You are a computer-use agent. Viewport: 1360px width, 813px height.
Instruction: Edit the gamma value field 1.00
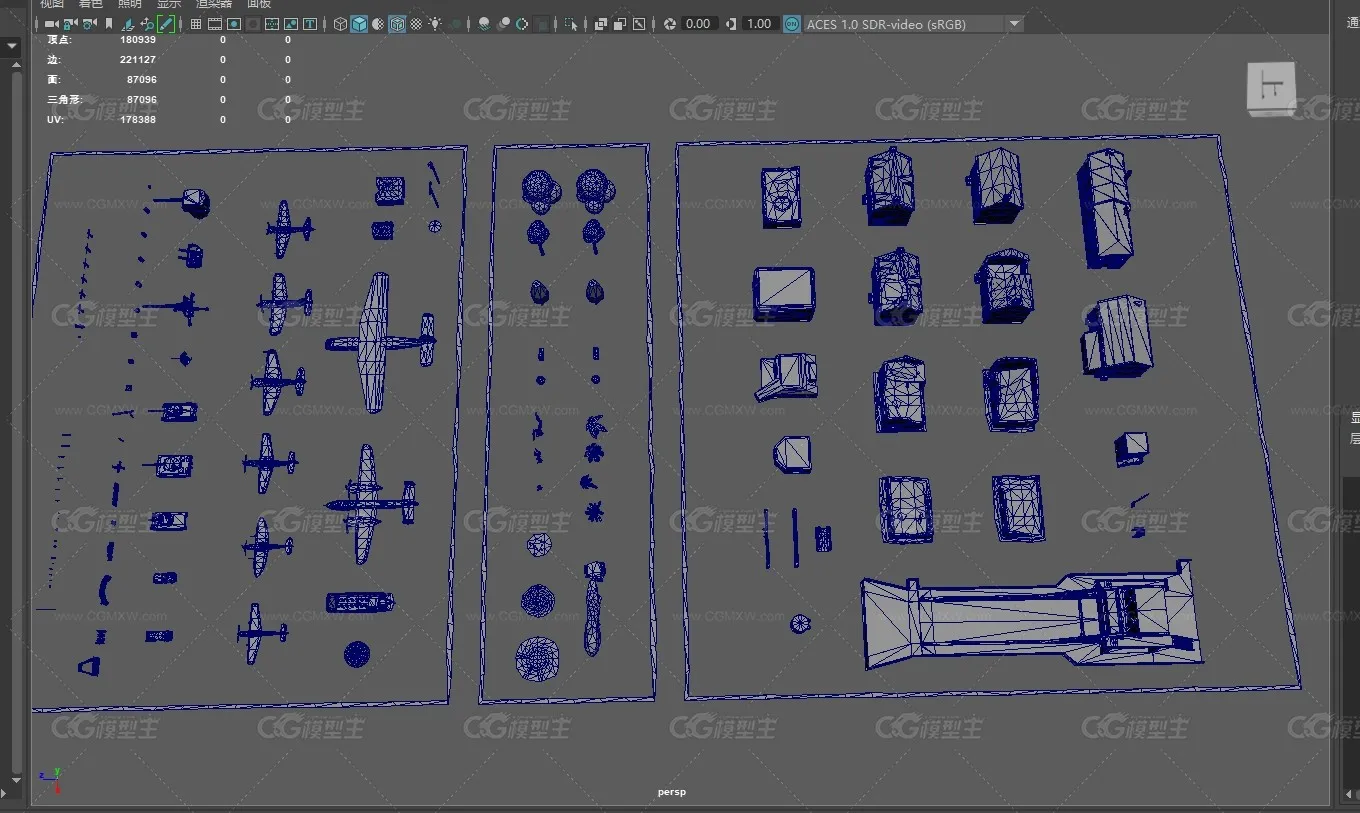pos(759,24)
